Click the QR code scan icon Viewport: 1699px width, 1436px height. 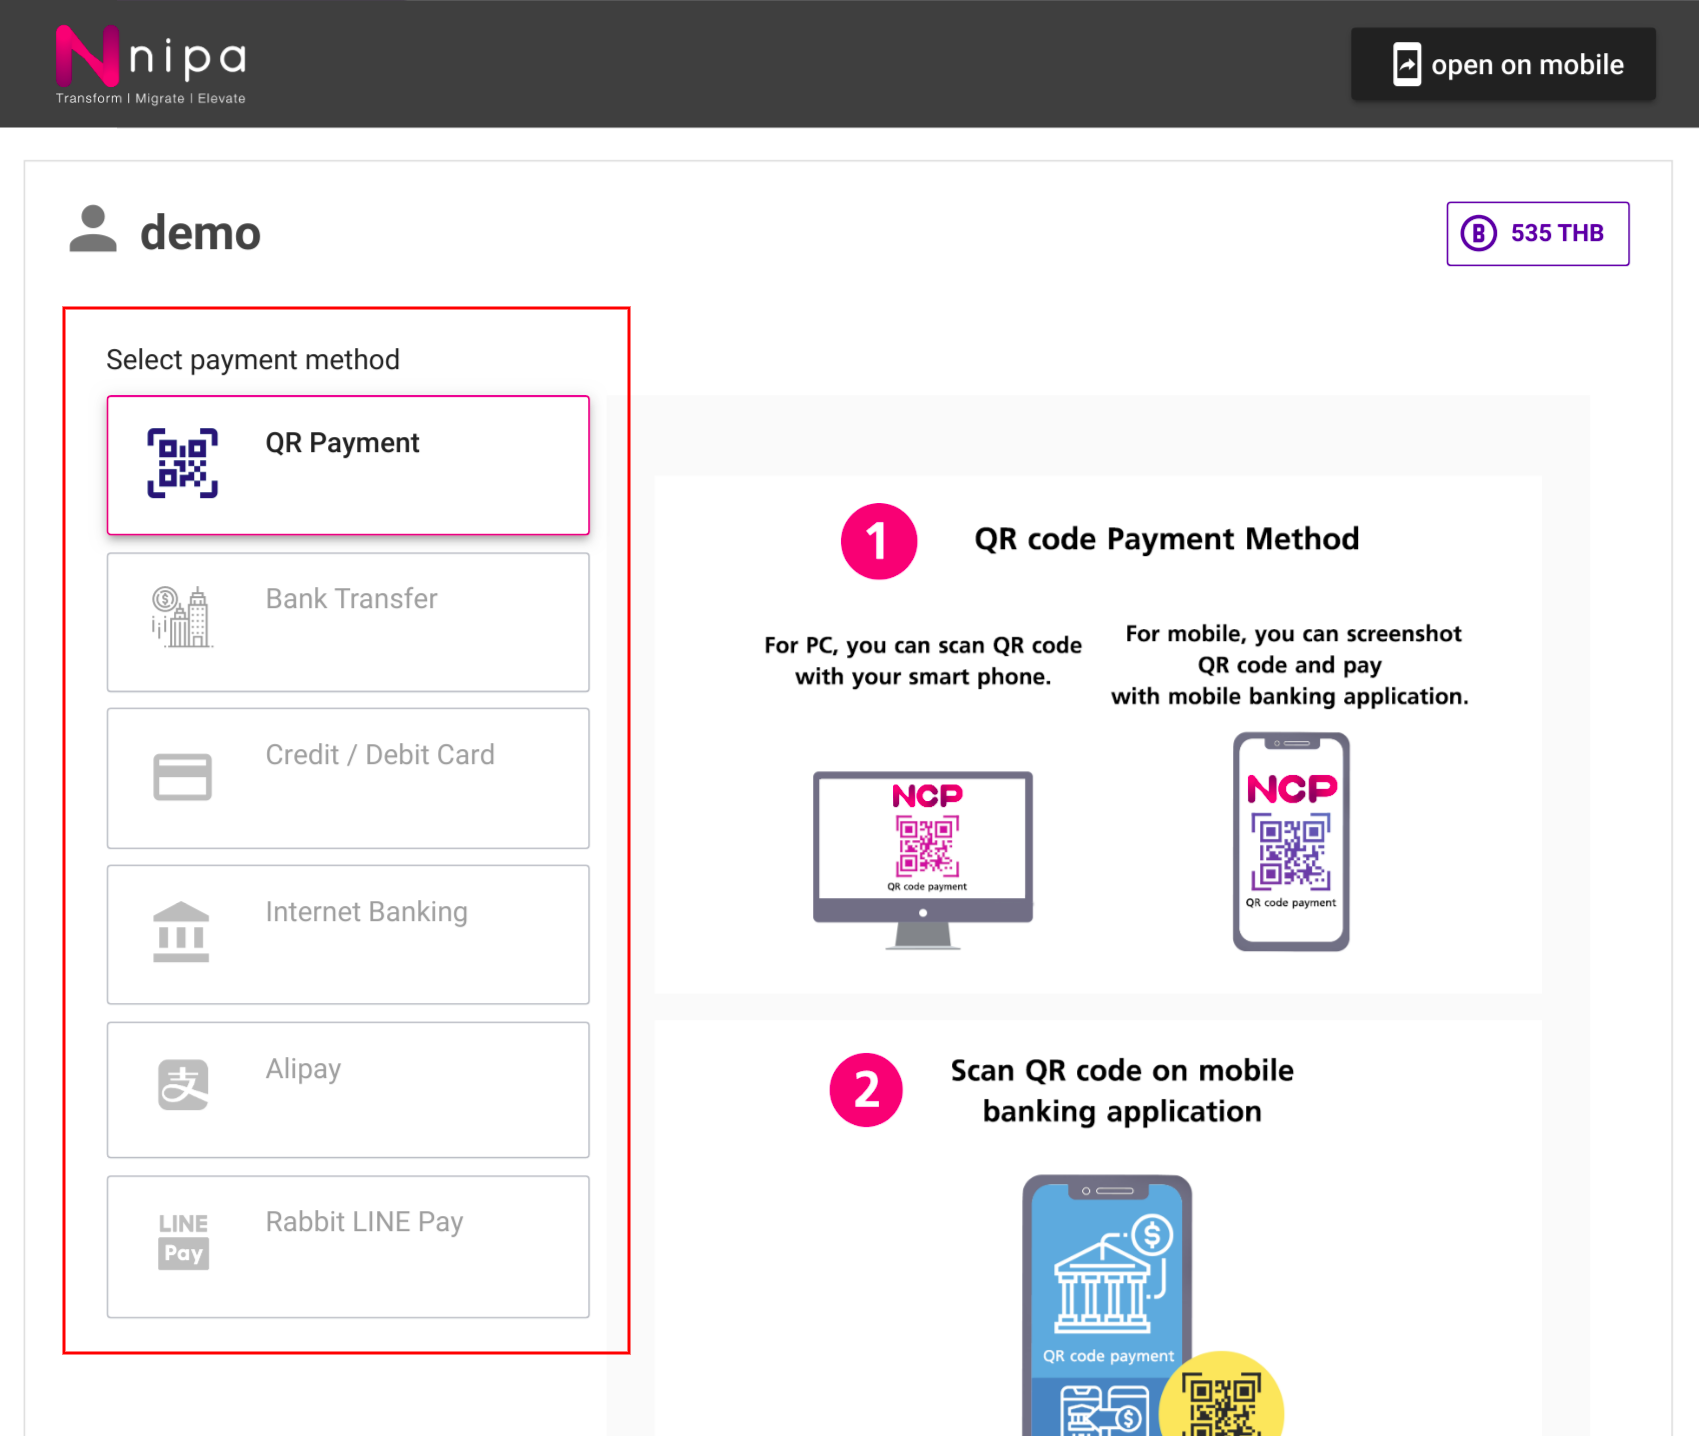(182, 463)
